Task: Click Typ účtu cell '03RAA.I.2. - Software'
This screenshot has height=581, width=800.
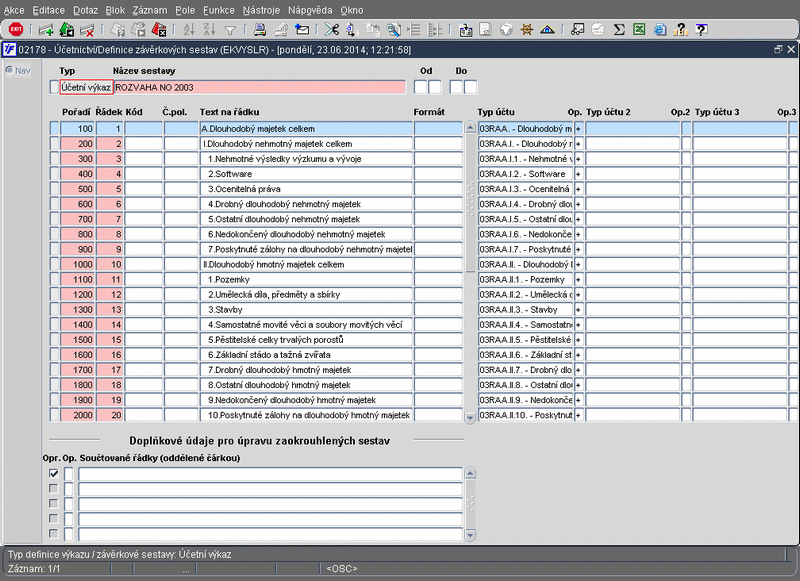Action: click(x=526, y=174)
